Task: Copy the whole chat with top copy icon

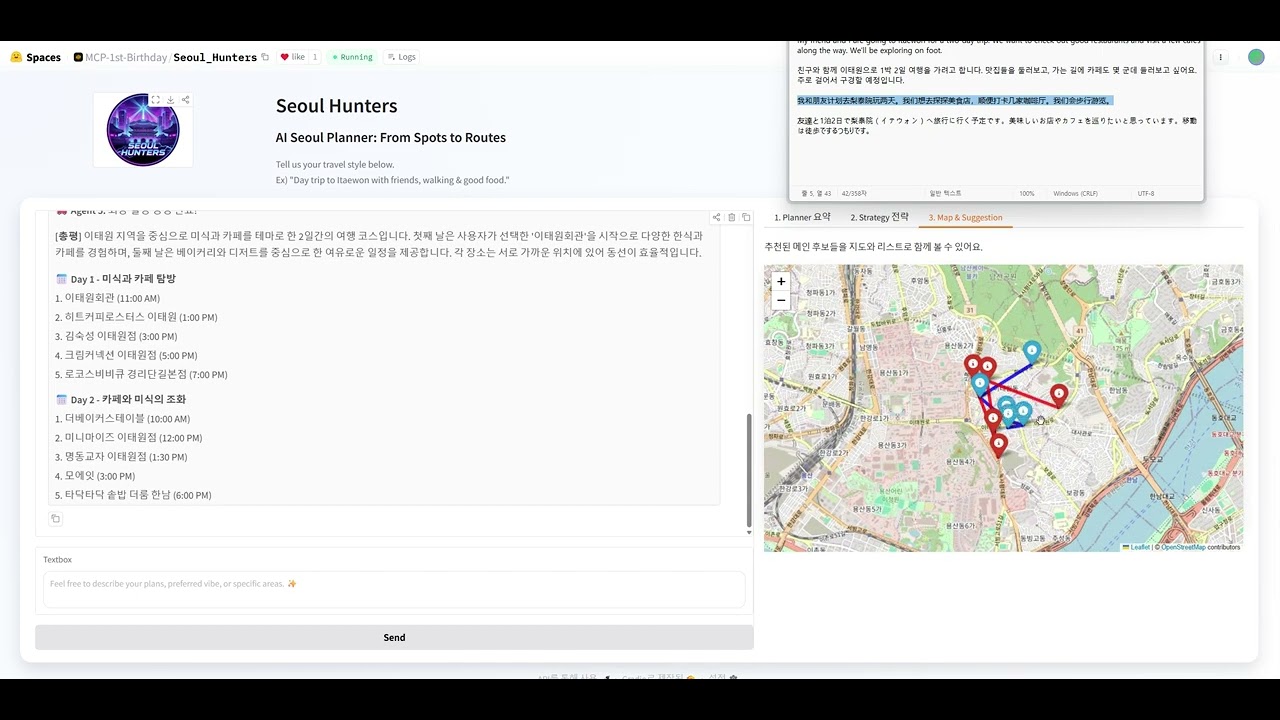Action: click(x=745, y=217)
